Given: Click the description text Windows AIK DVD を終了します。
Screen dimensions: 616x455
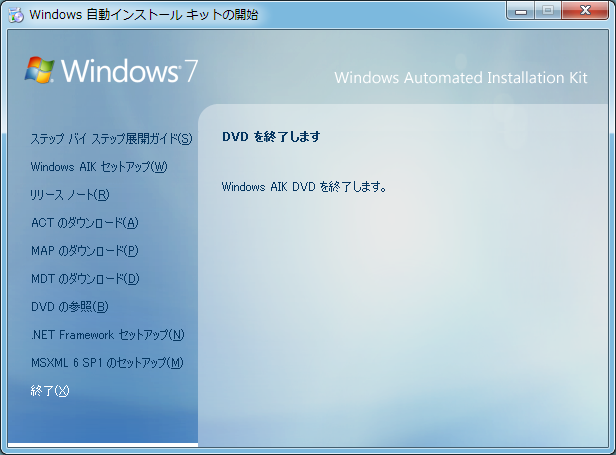Looking at the screenshot, I should pyautogui.click(x=303, y=187).
